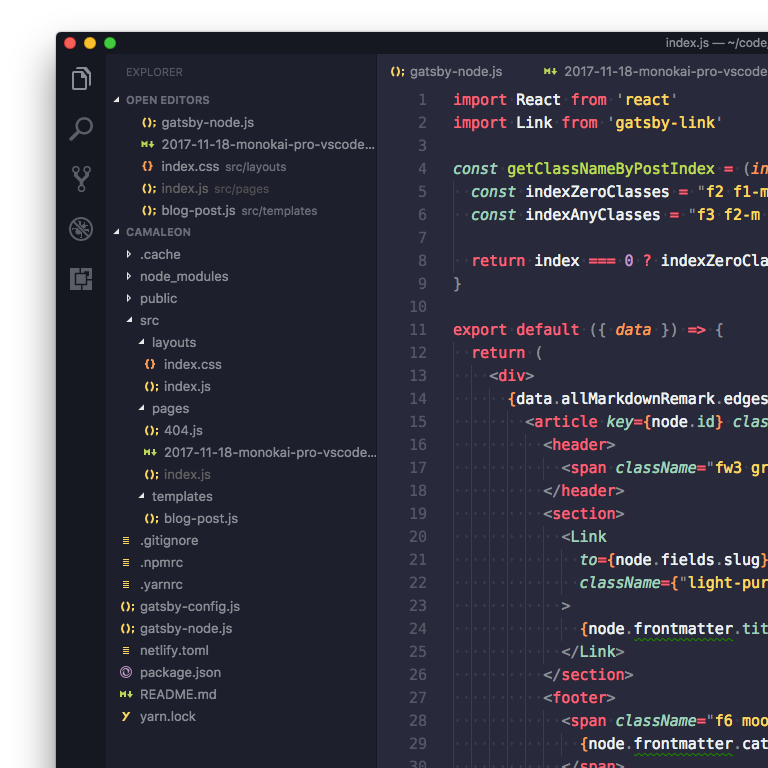
Task: Open the Extensions view
Action: pyautogui.click(x=81, y=279)
